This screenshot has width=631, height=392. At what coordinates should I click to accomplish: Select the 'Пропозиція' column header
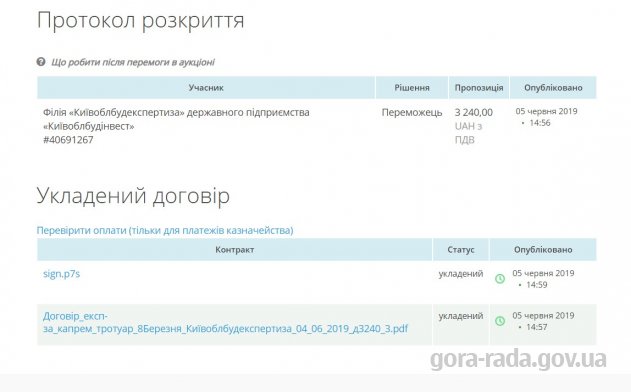coord(479,88)
